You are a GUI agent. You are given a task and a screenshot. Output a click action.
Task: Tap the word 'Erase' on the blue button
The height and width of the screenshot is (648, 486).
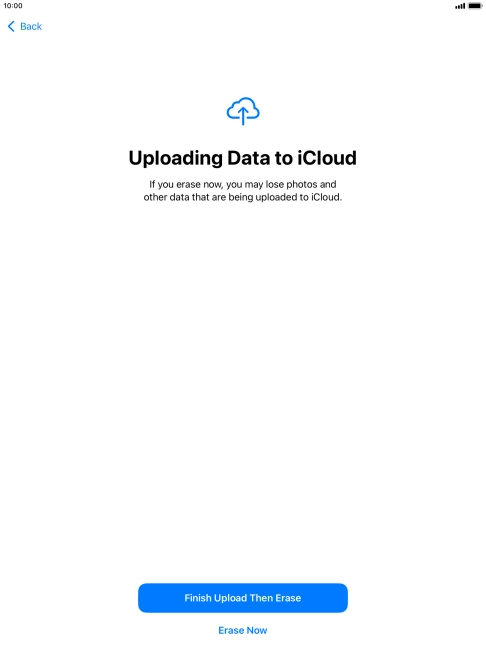pyautogui.click(x=288, y=598)
